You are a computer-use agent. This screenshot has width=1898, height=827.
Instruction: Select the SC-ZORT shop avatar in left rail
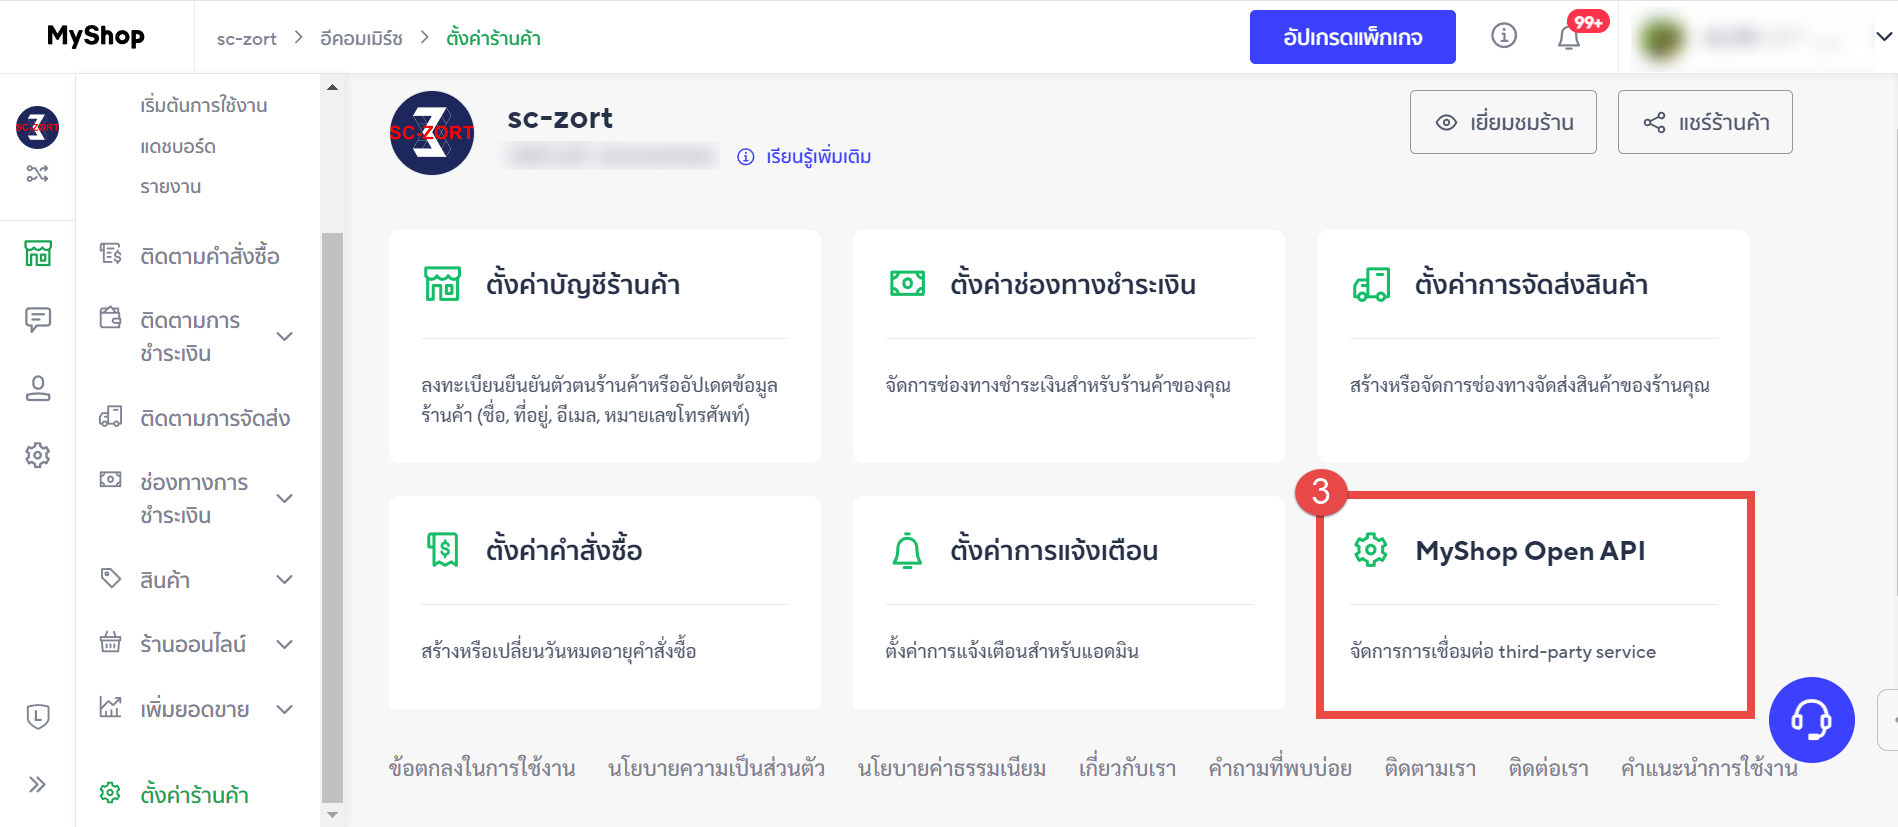pyautogui.click(x=38, y=127)
